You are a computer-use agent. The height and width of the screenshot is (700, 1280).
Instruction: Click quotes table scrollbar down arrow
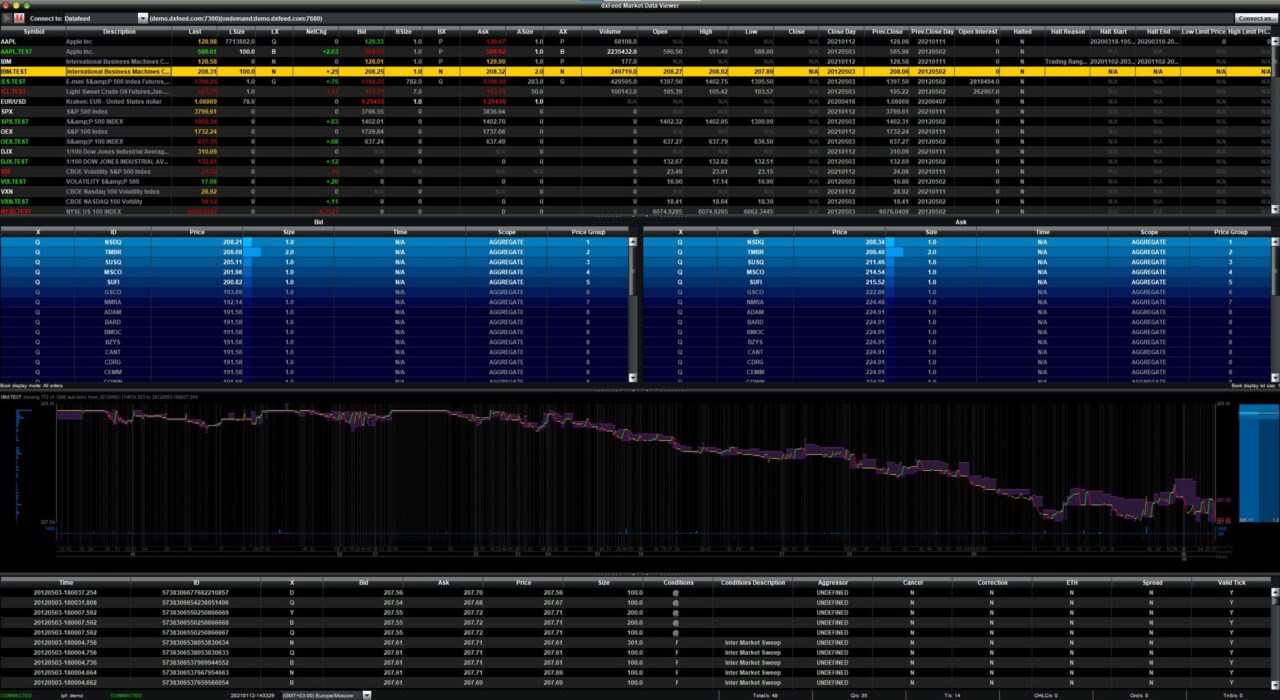point(1274,211)
